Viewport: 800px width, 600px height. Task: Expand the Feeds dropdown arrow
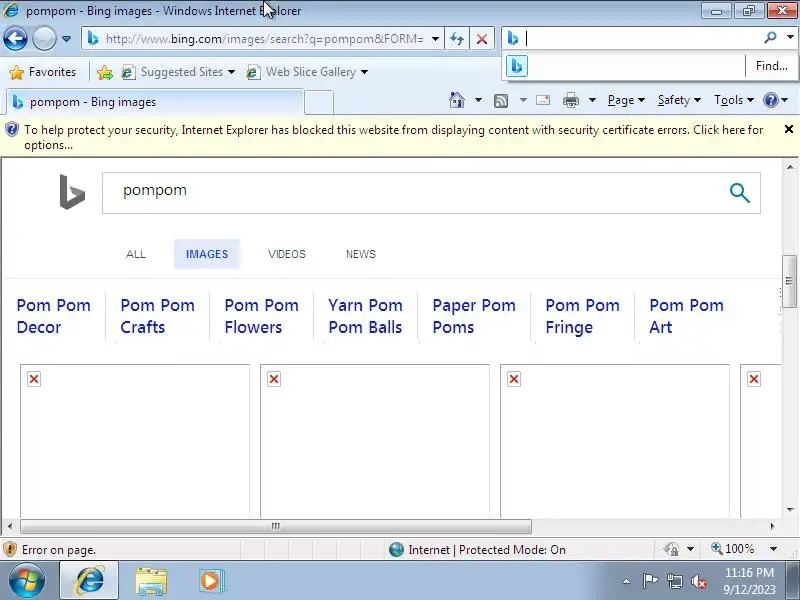pyautogui.click(x=523, y=100)
